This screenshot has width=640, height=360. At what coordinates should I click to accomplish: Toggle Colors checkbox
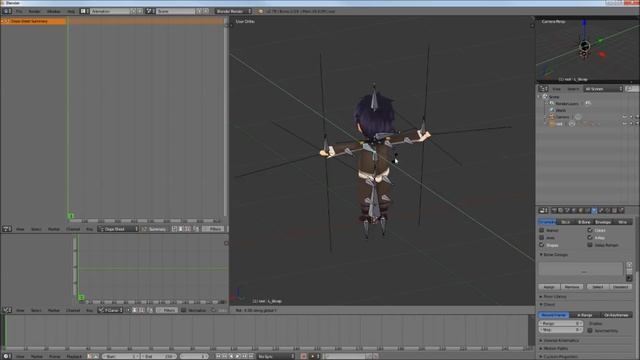[590, 230]
